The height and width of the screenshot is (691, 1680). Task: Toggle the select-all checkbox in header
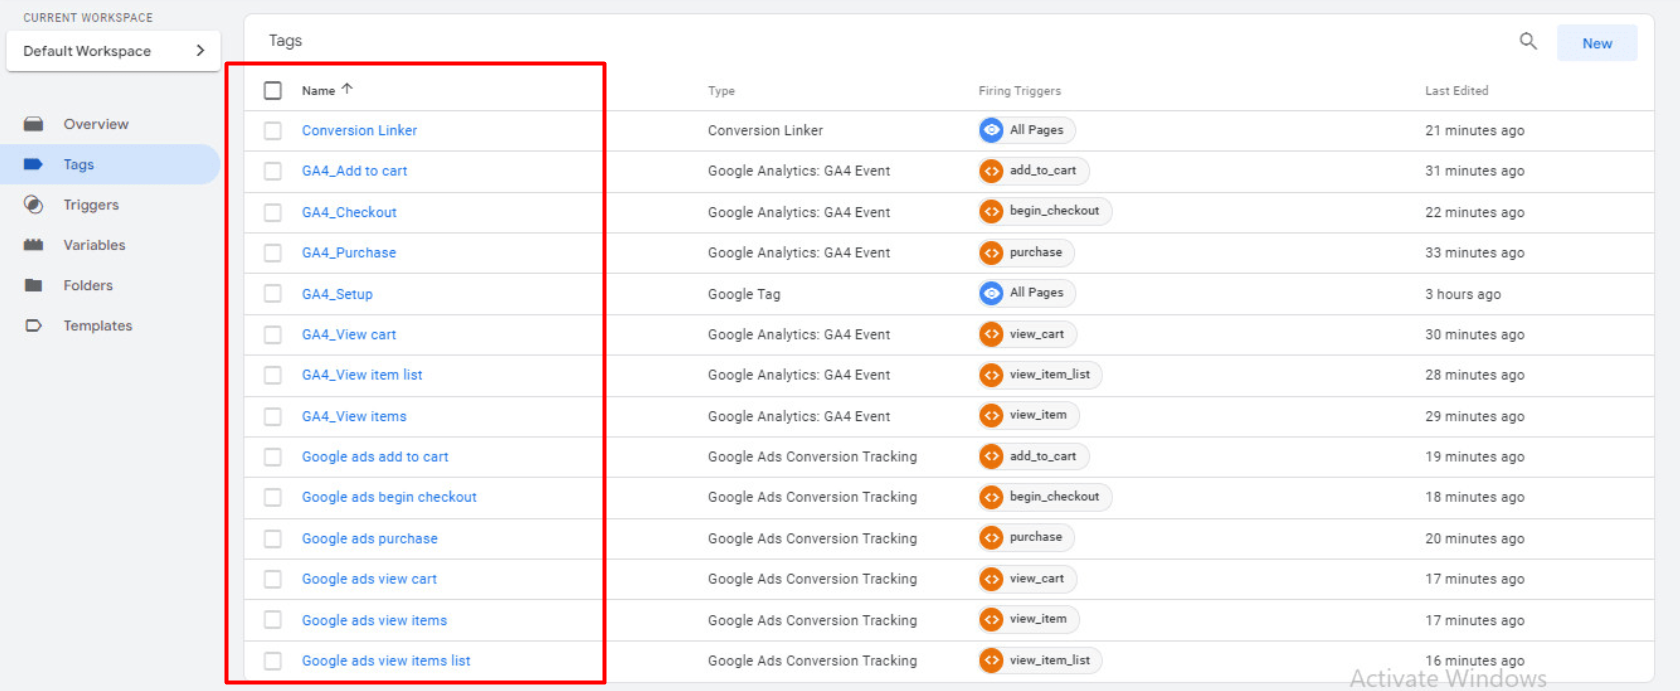tap(273, 91)
